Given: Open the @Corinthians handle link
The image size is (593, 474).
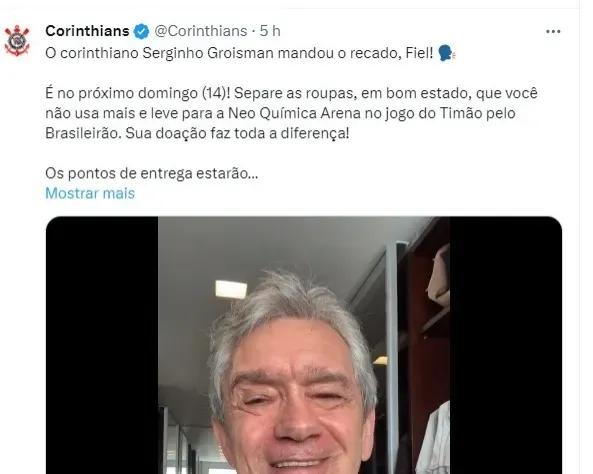Looking at the screenshot, I should click(x=201, y=31).
